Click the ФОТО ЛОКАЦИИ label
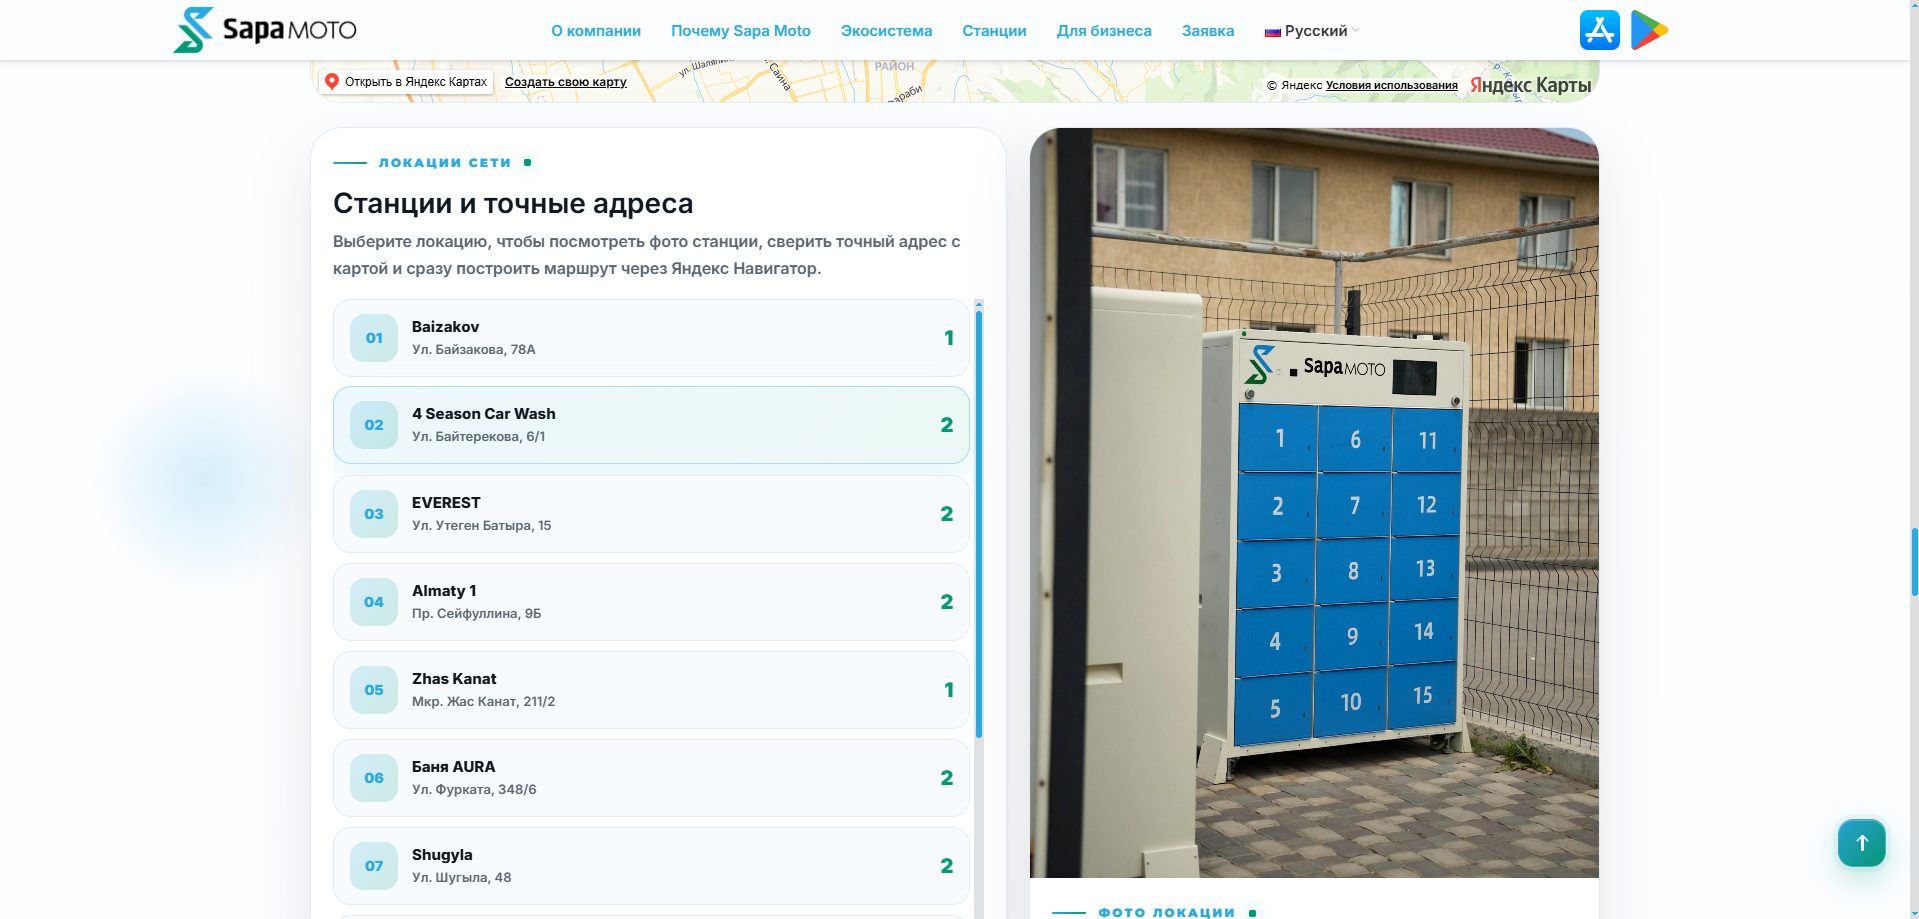The image size is (1919, 919). [1166, 912]
